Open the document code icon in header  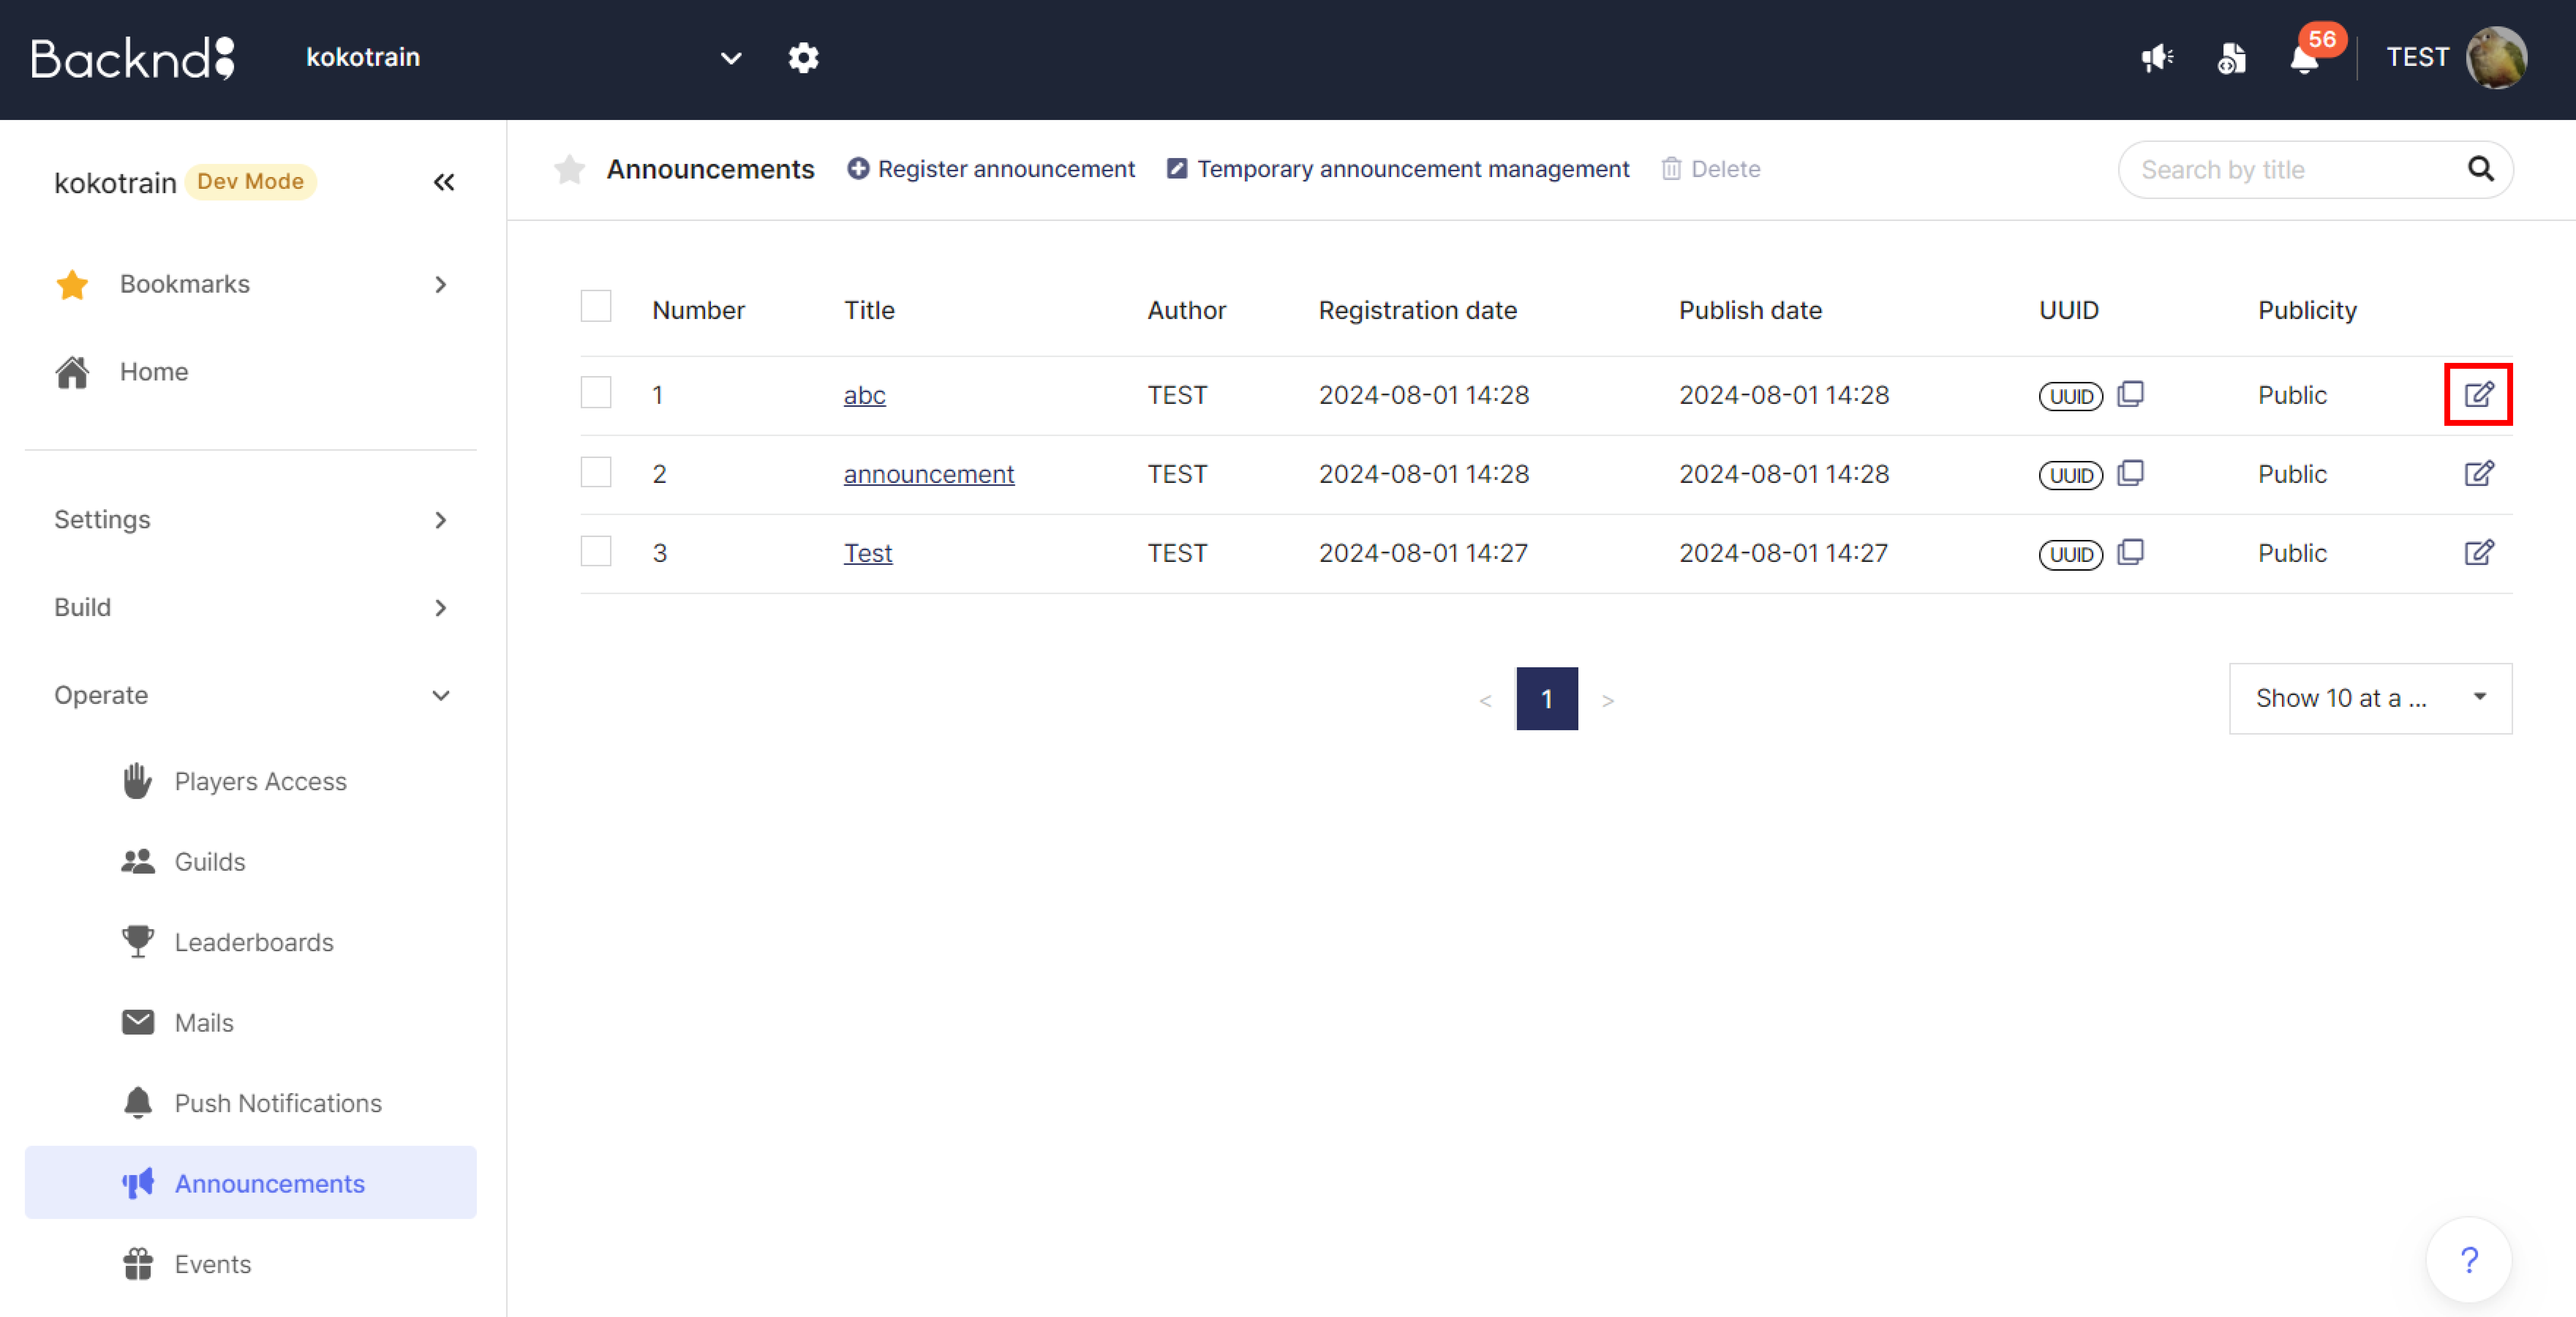2231,58
